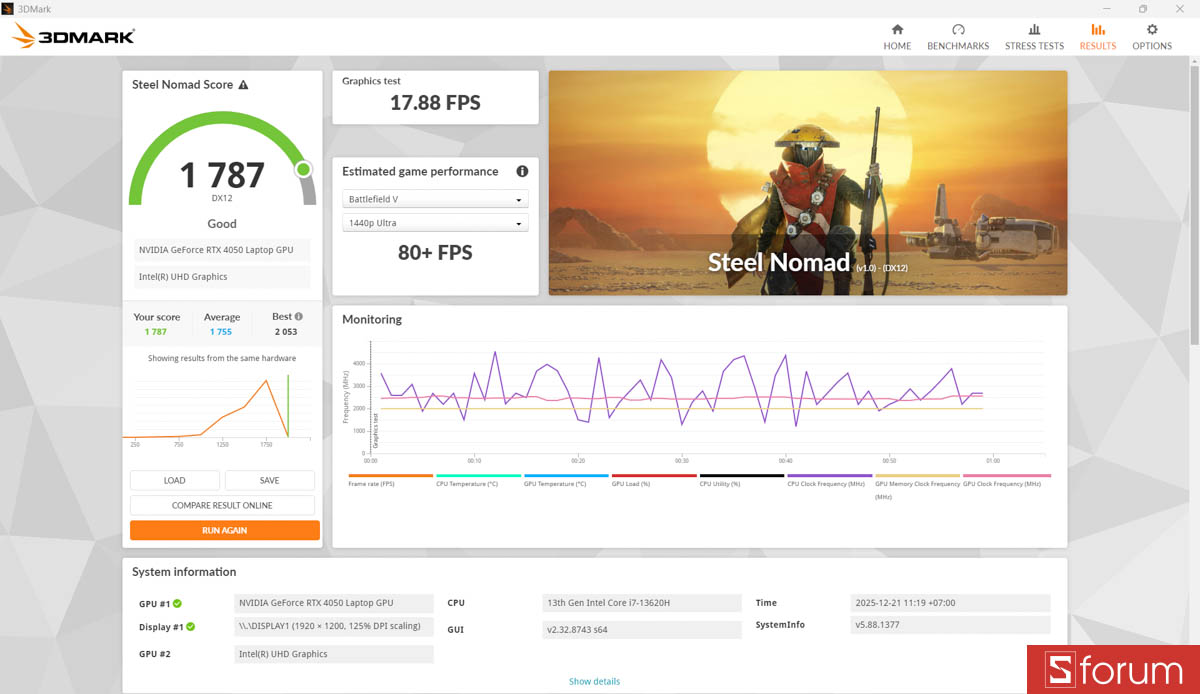Select the orange Results bar-chart icon
The image size is (1200, 694).
(1097, 31)
